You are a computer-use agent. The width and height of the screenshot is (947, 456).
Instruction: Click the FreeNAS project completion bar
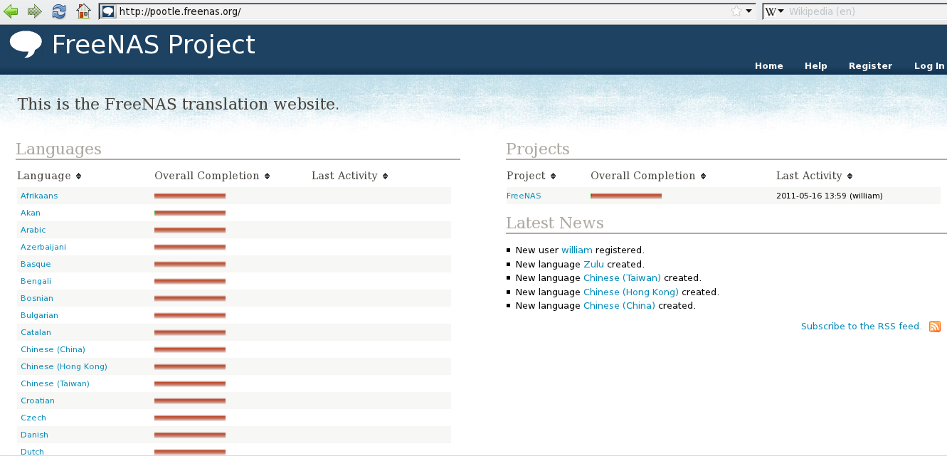(626, 196)
